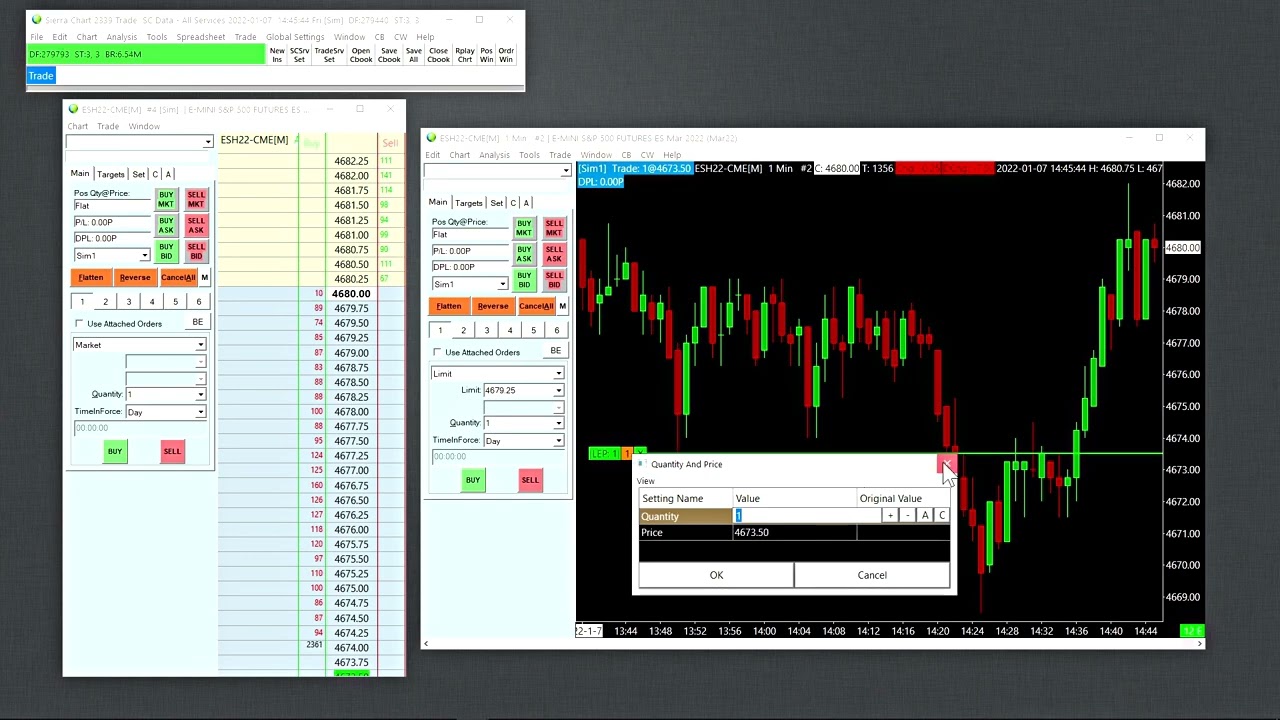Click Reverse in the DOM #4 window

pyautogui.click(x=135, y=278)
